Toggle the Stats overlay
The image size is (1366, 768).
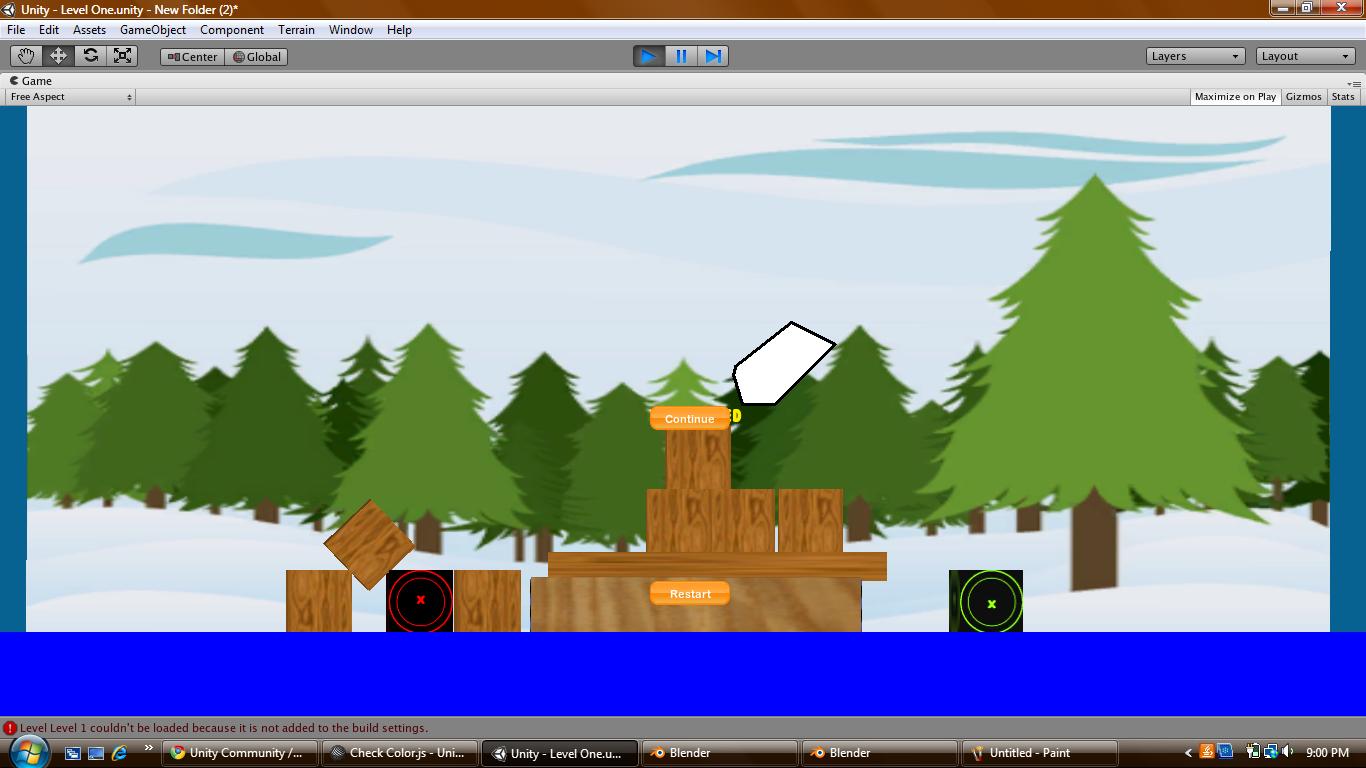pyautogui.click(x=1343, y=96)
